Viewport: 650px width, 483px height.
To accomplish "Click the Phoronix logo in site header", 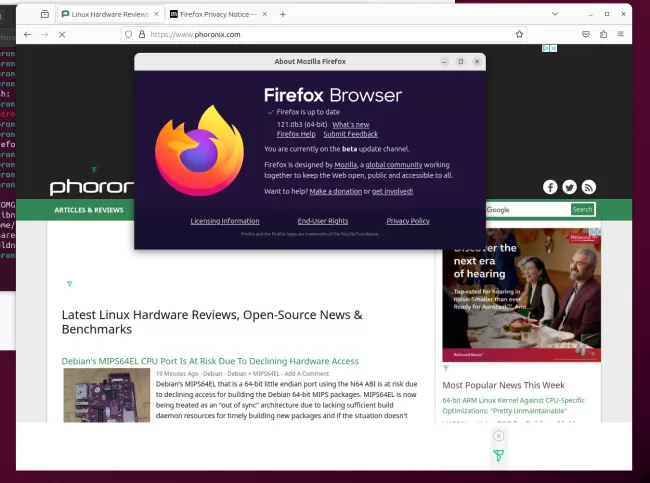I will click(x=92, y=187).
